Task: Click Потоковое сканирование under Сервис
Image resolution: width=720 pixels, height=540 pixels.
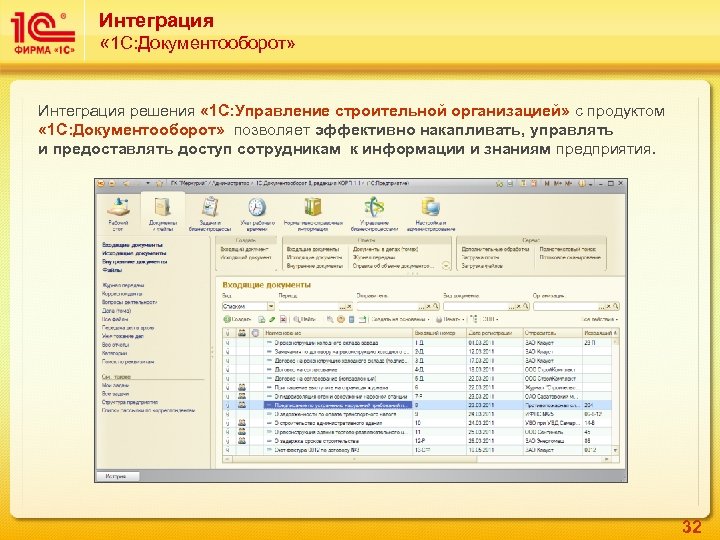Action: point(569,258)
